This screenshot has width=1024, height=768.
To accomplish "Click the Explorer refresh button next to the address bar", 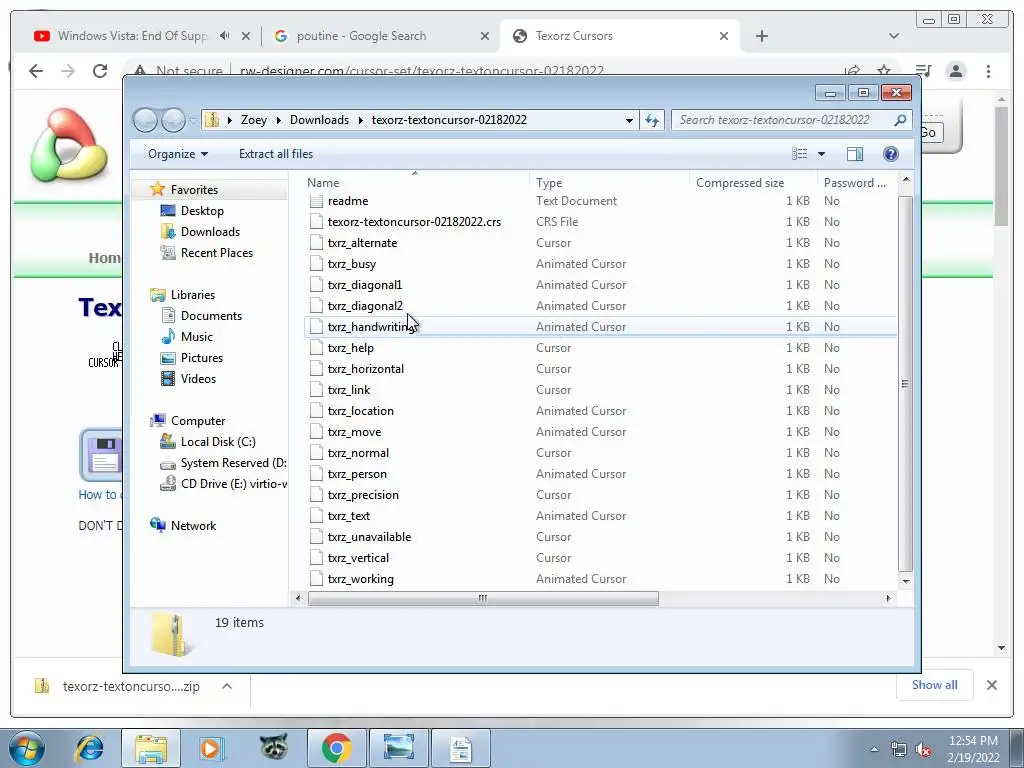I will tap(652, 120).
